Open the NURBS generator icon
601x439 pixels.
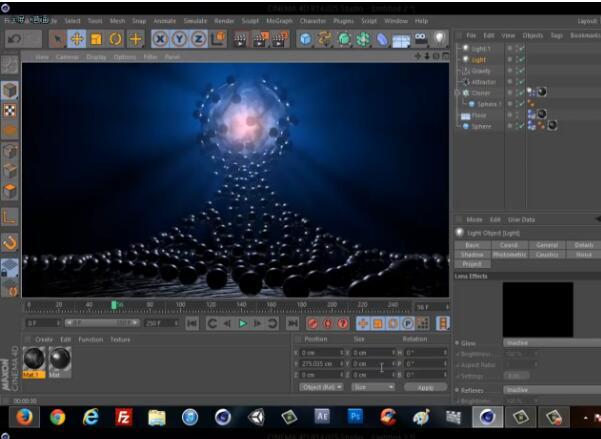click(344, 39)
